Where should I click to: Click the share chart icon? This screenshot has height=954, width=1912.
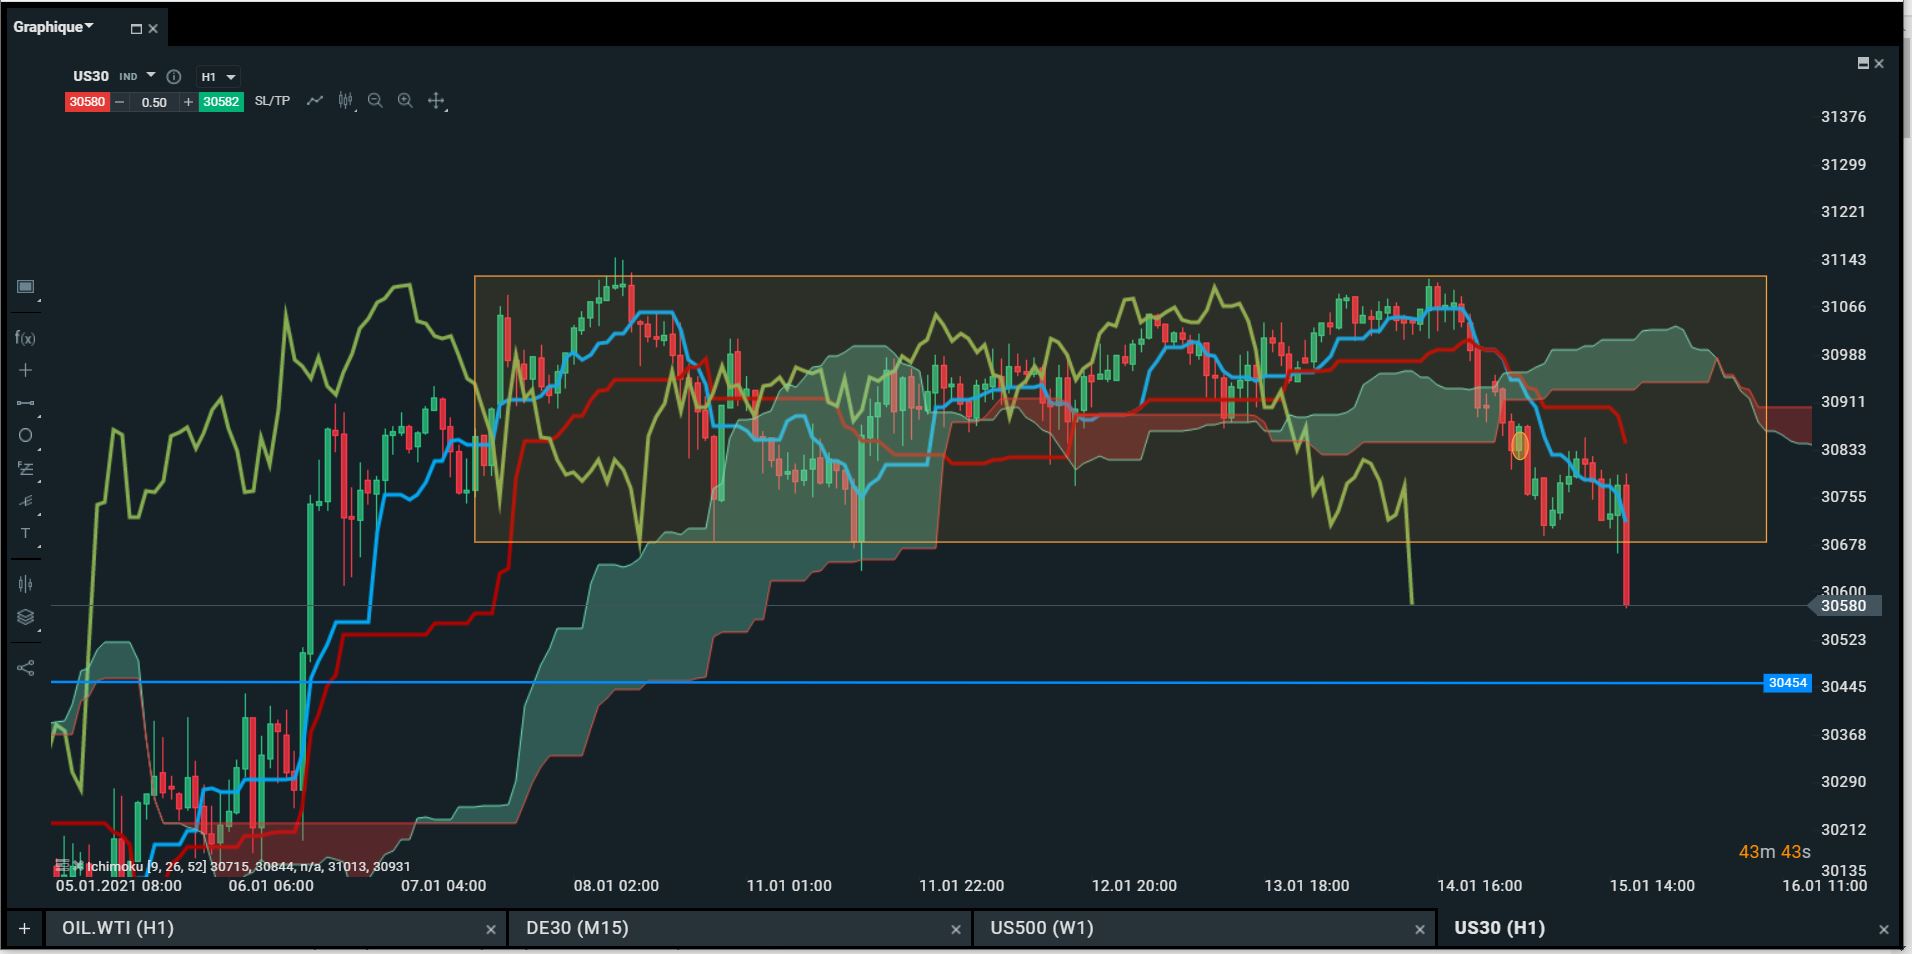25,668
